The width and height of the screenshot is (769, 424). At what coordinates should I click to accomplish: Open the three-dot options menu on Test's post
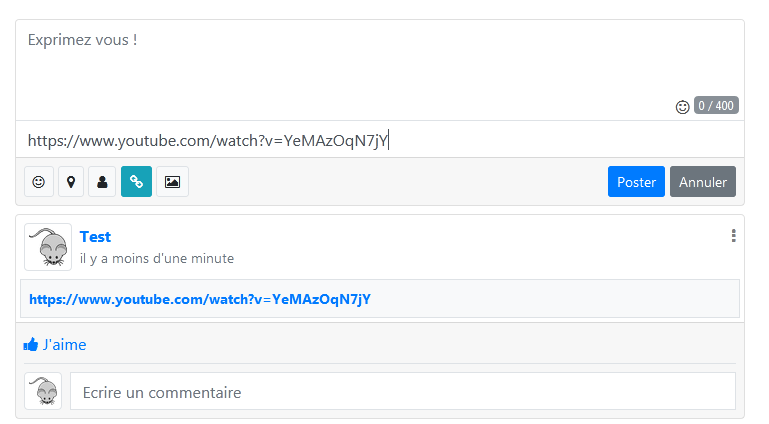point(734,236)
